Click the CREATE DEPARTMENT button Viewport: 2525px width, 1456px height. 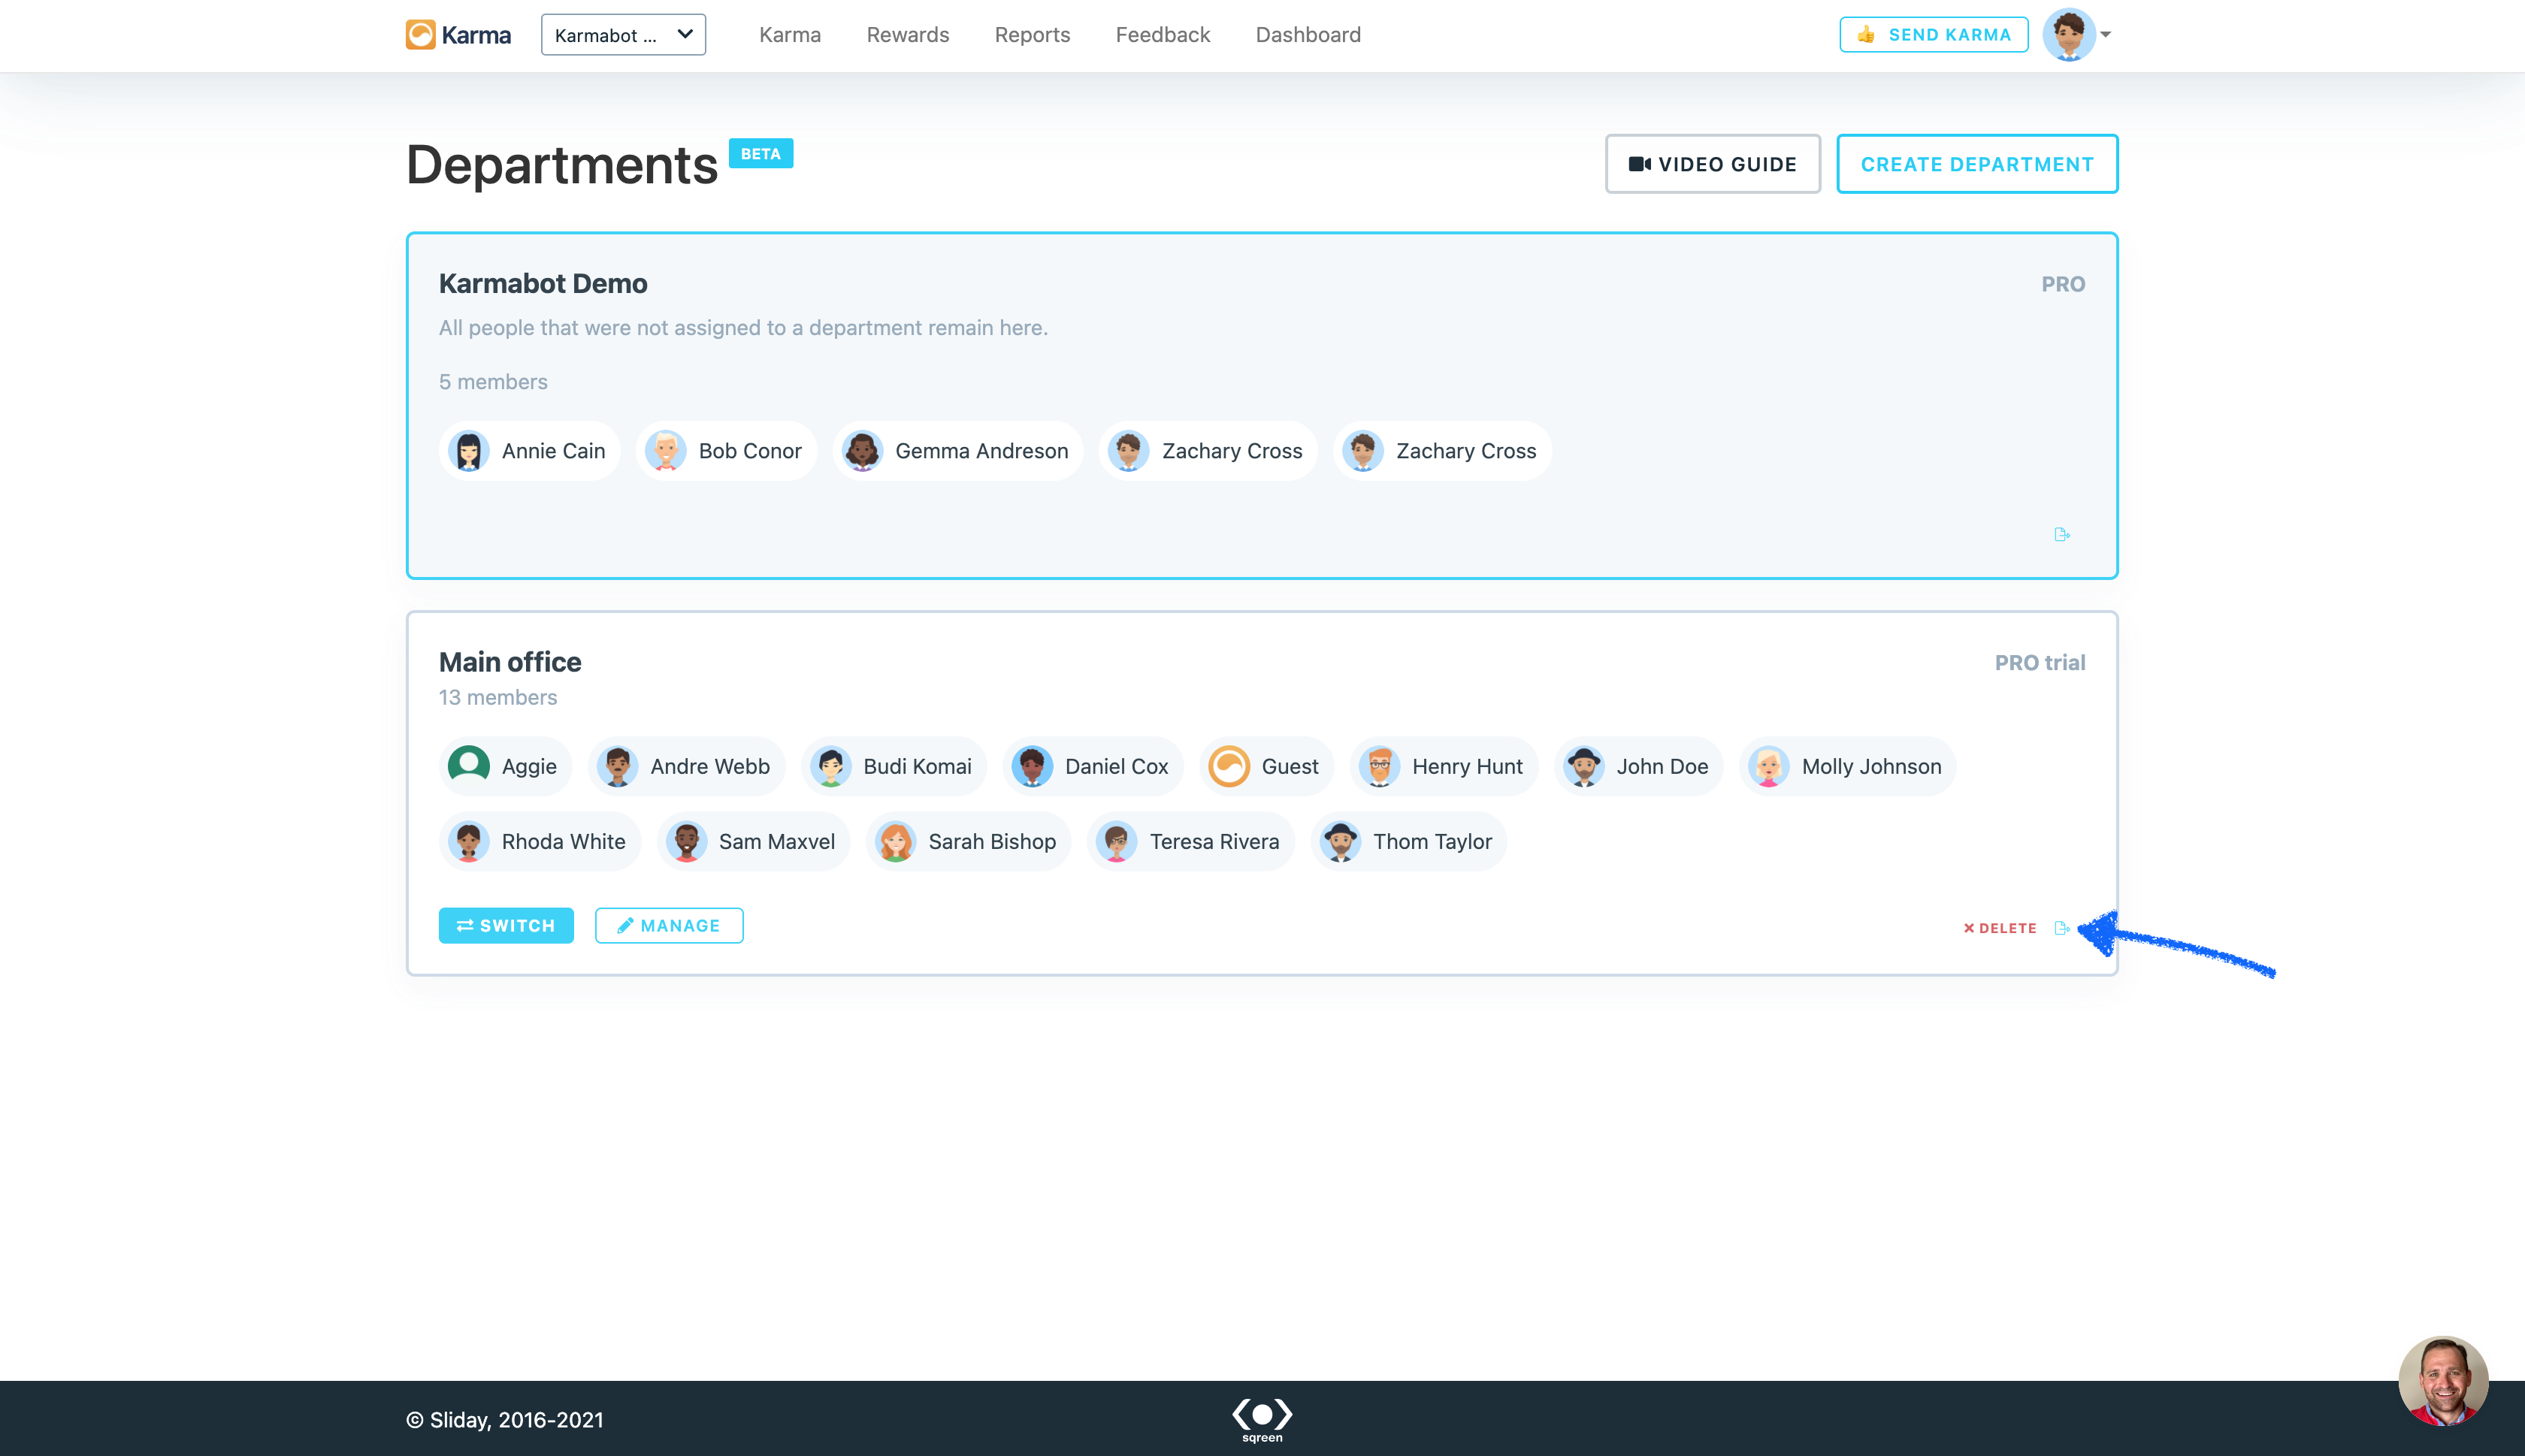click(x=1977, y=163)
